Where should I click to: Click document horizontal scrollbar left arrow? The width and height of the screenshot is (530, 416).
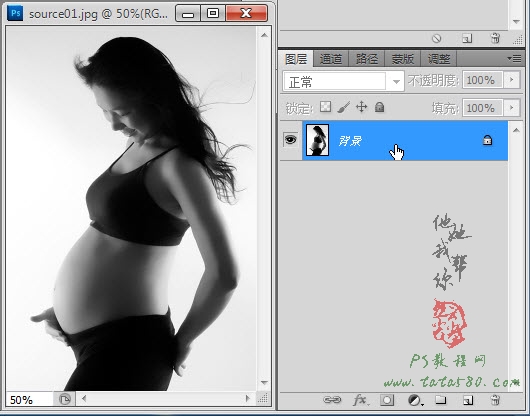point(84,399)
